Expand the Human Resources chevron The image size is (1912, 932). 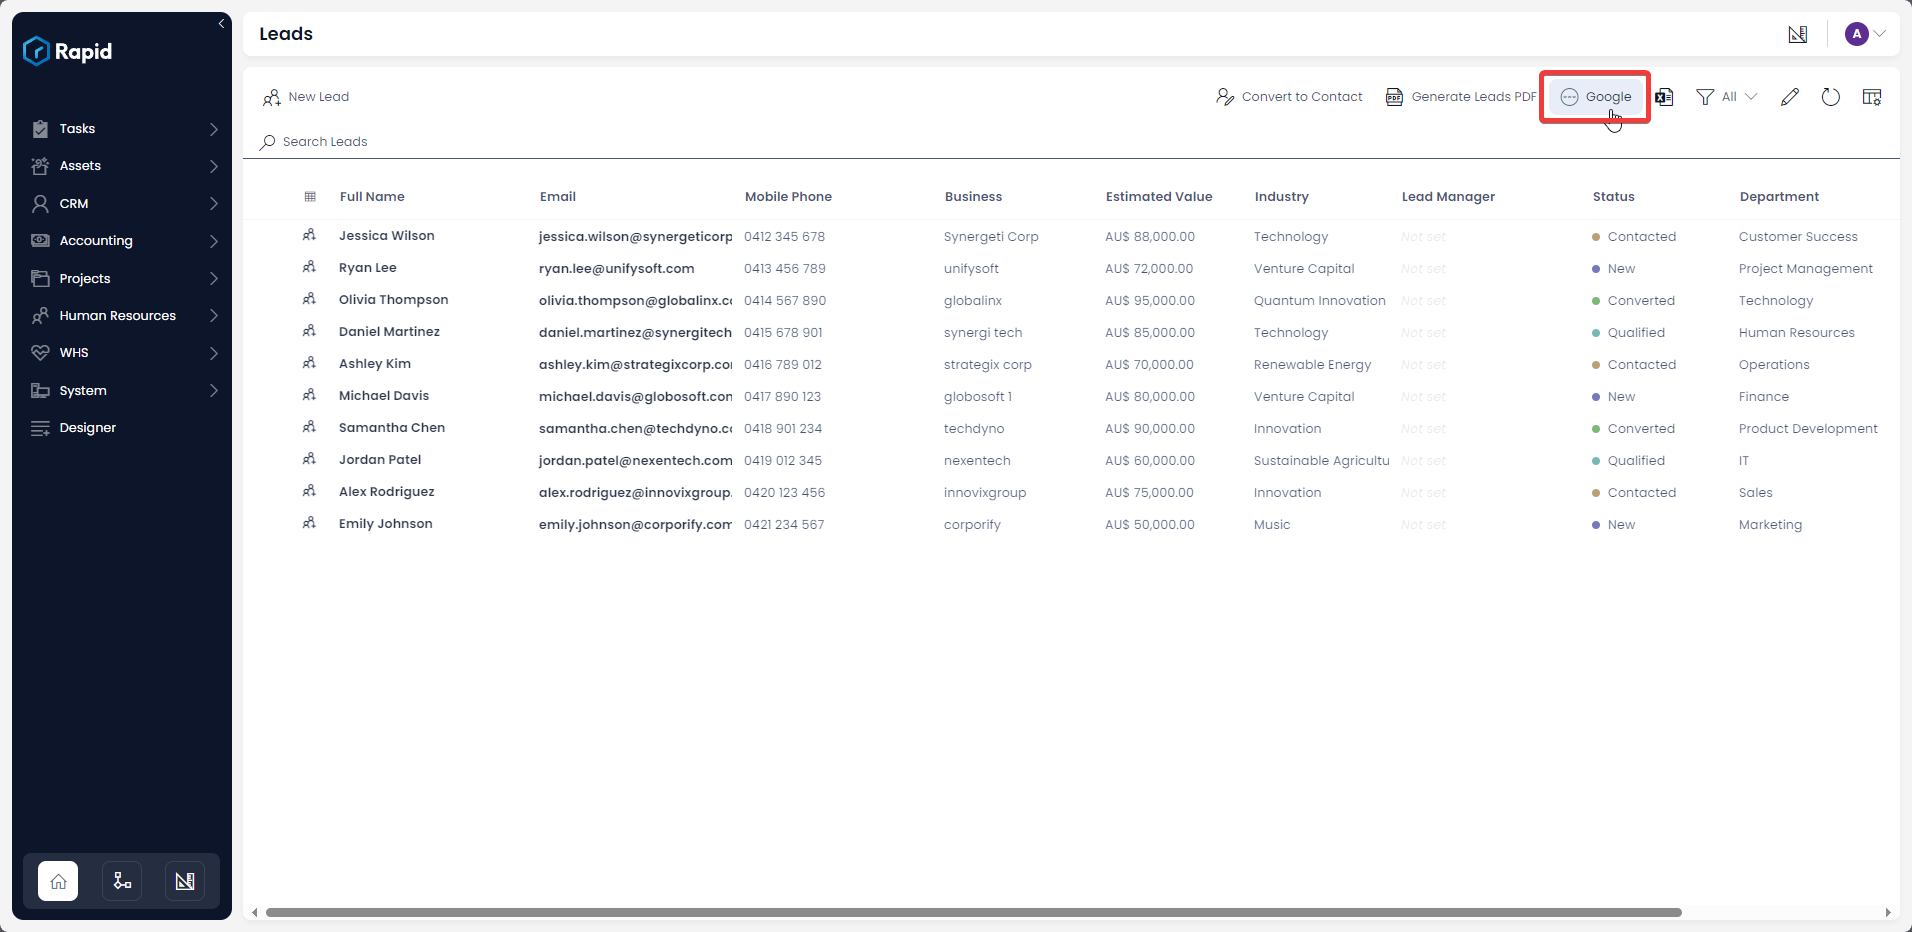214,316
